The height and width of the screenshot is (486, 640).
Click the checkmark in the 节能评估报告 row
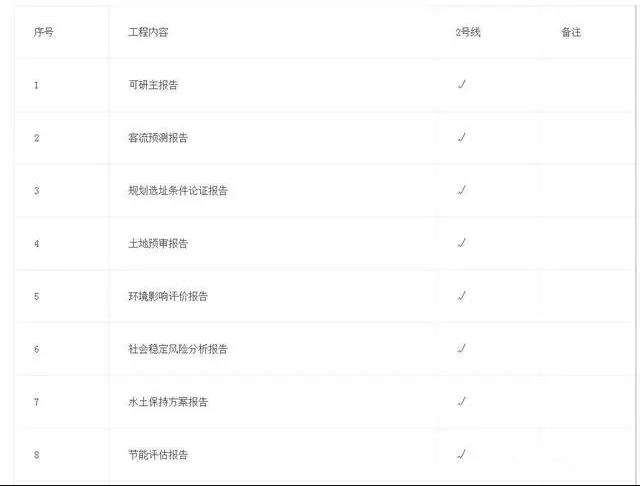tap(462, 454)
